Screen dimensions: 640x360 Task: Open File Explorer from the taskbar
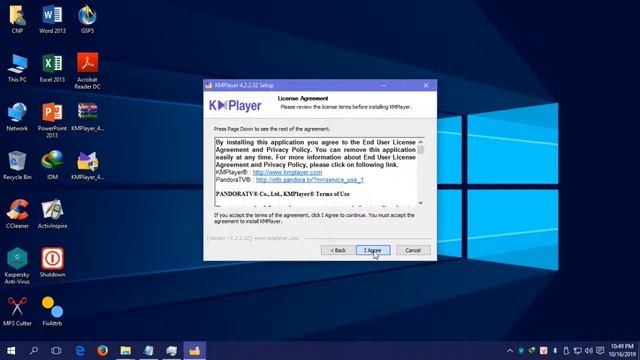126,351
